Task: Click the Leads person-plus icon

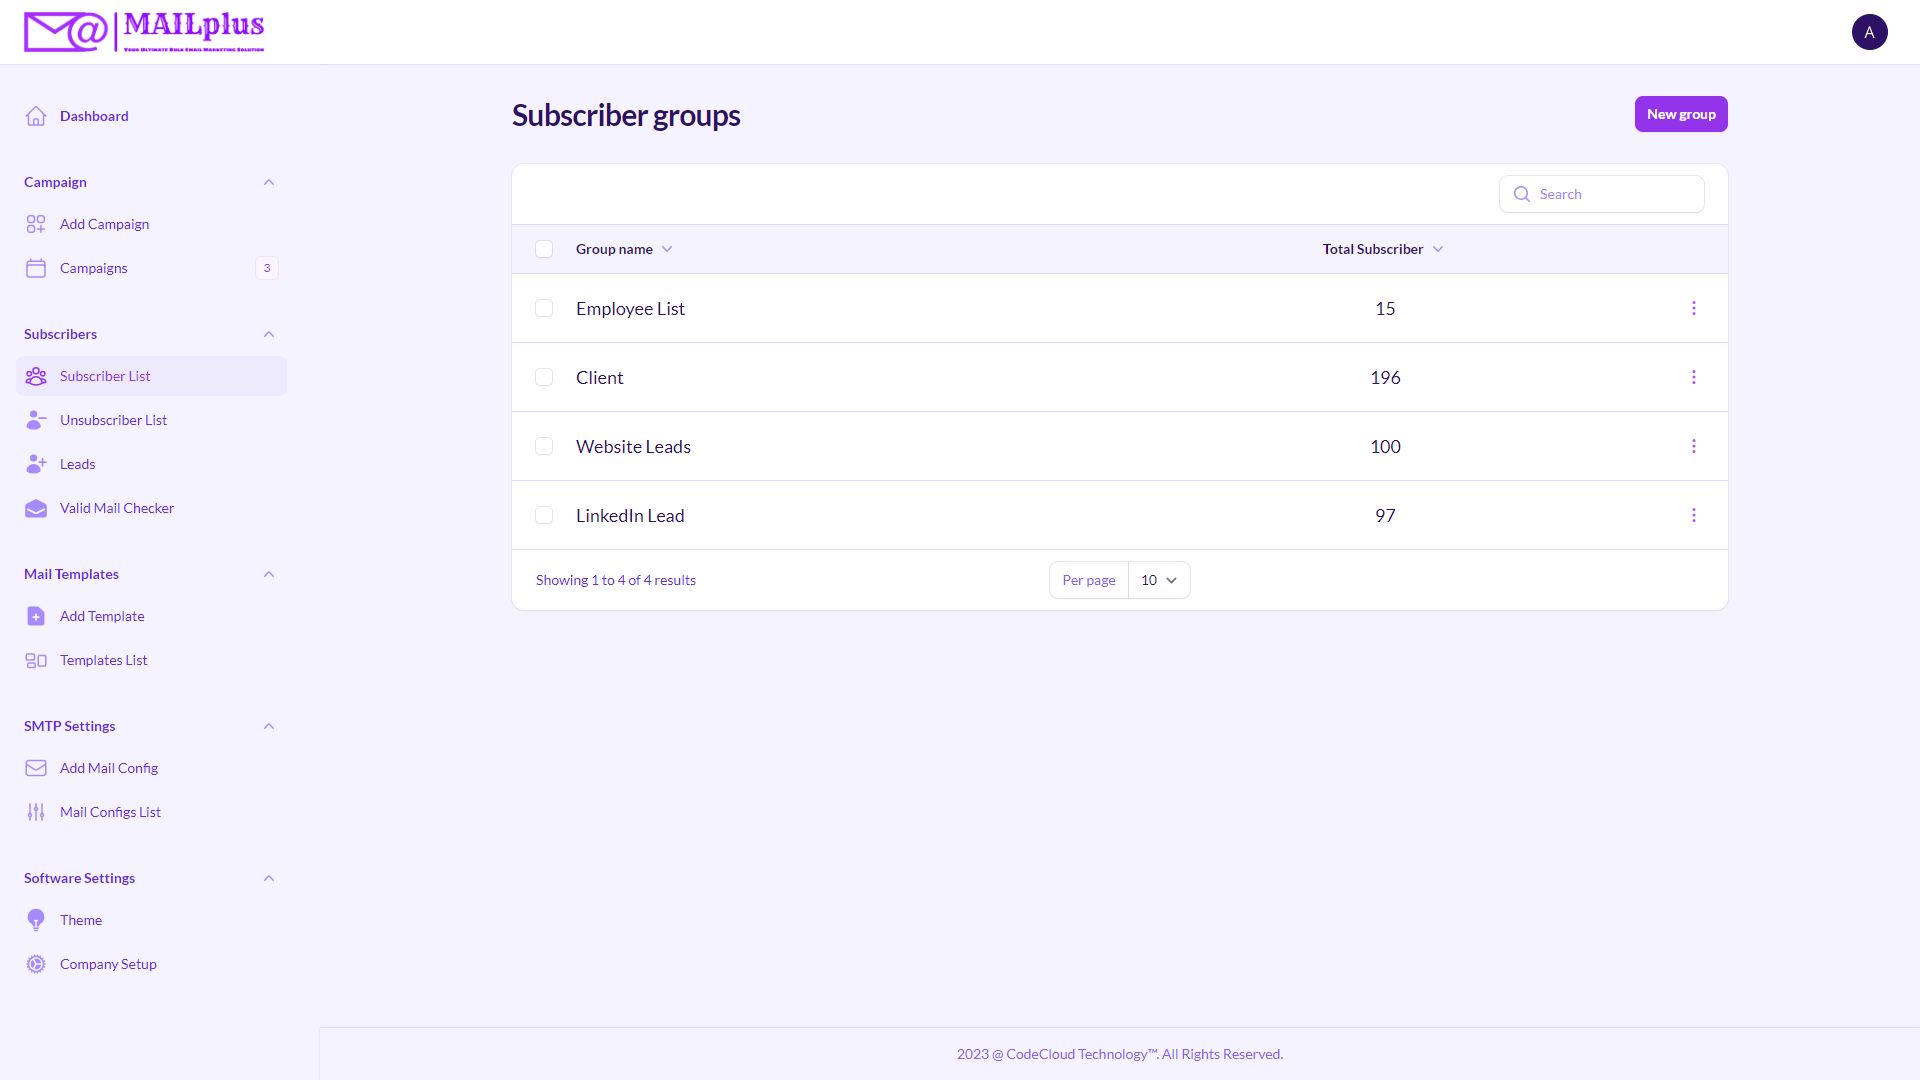Action: [36, 464]
